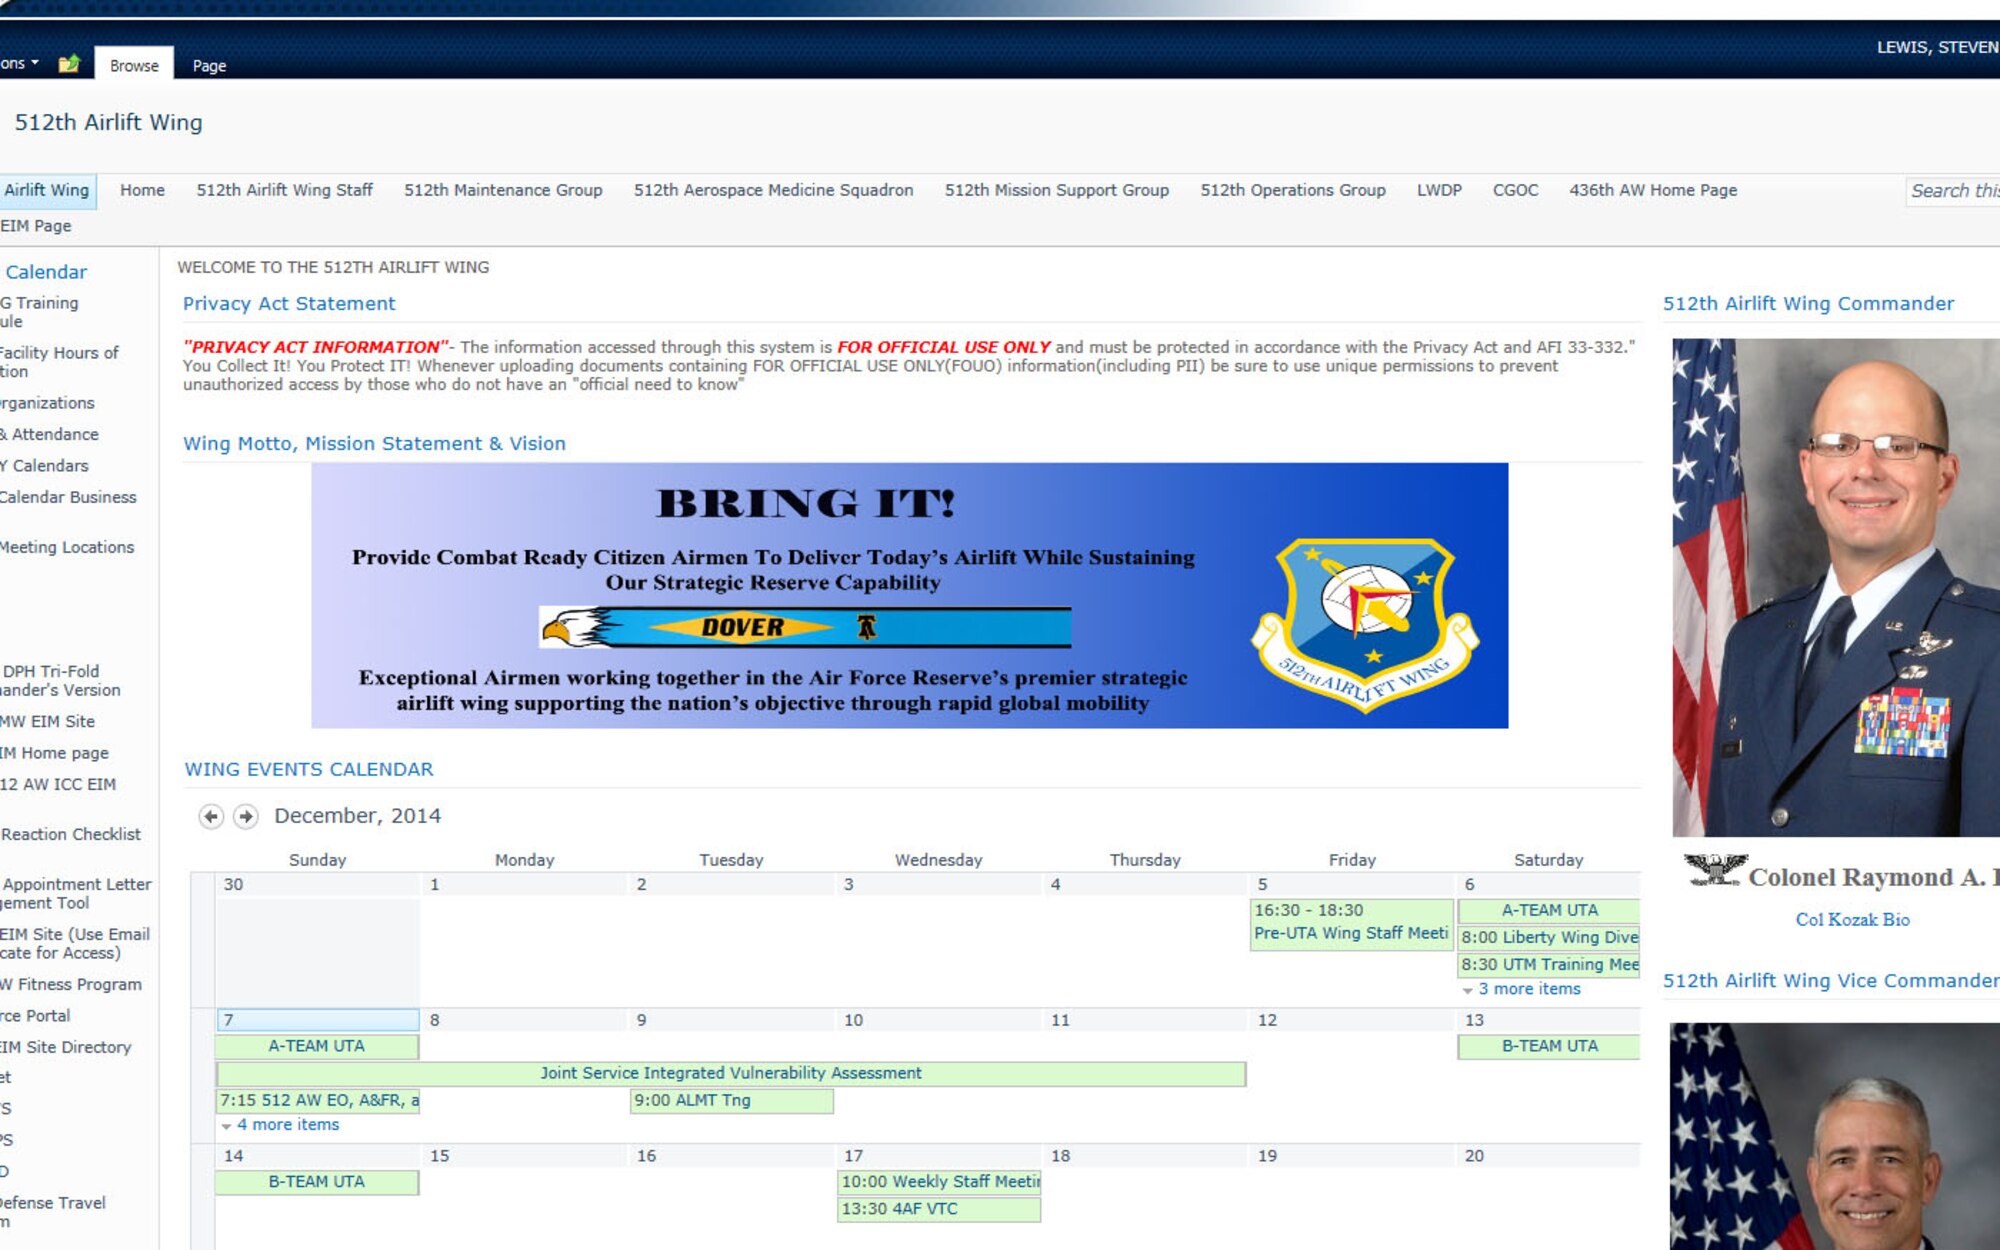Open the Privacy Act Statement link

pos(289,303)
